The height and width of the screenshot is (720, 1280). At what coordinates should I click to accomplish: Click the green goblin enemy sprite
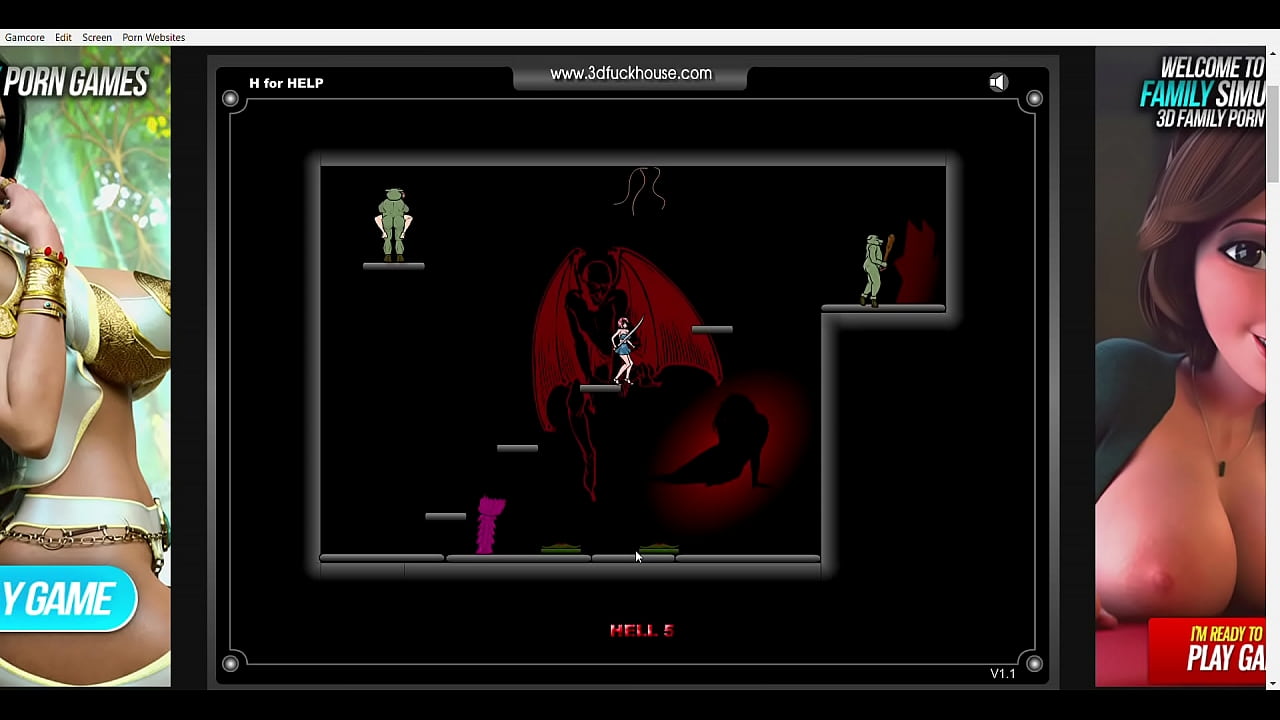[393, 222]
